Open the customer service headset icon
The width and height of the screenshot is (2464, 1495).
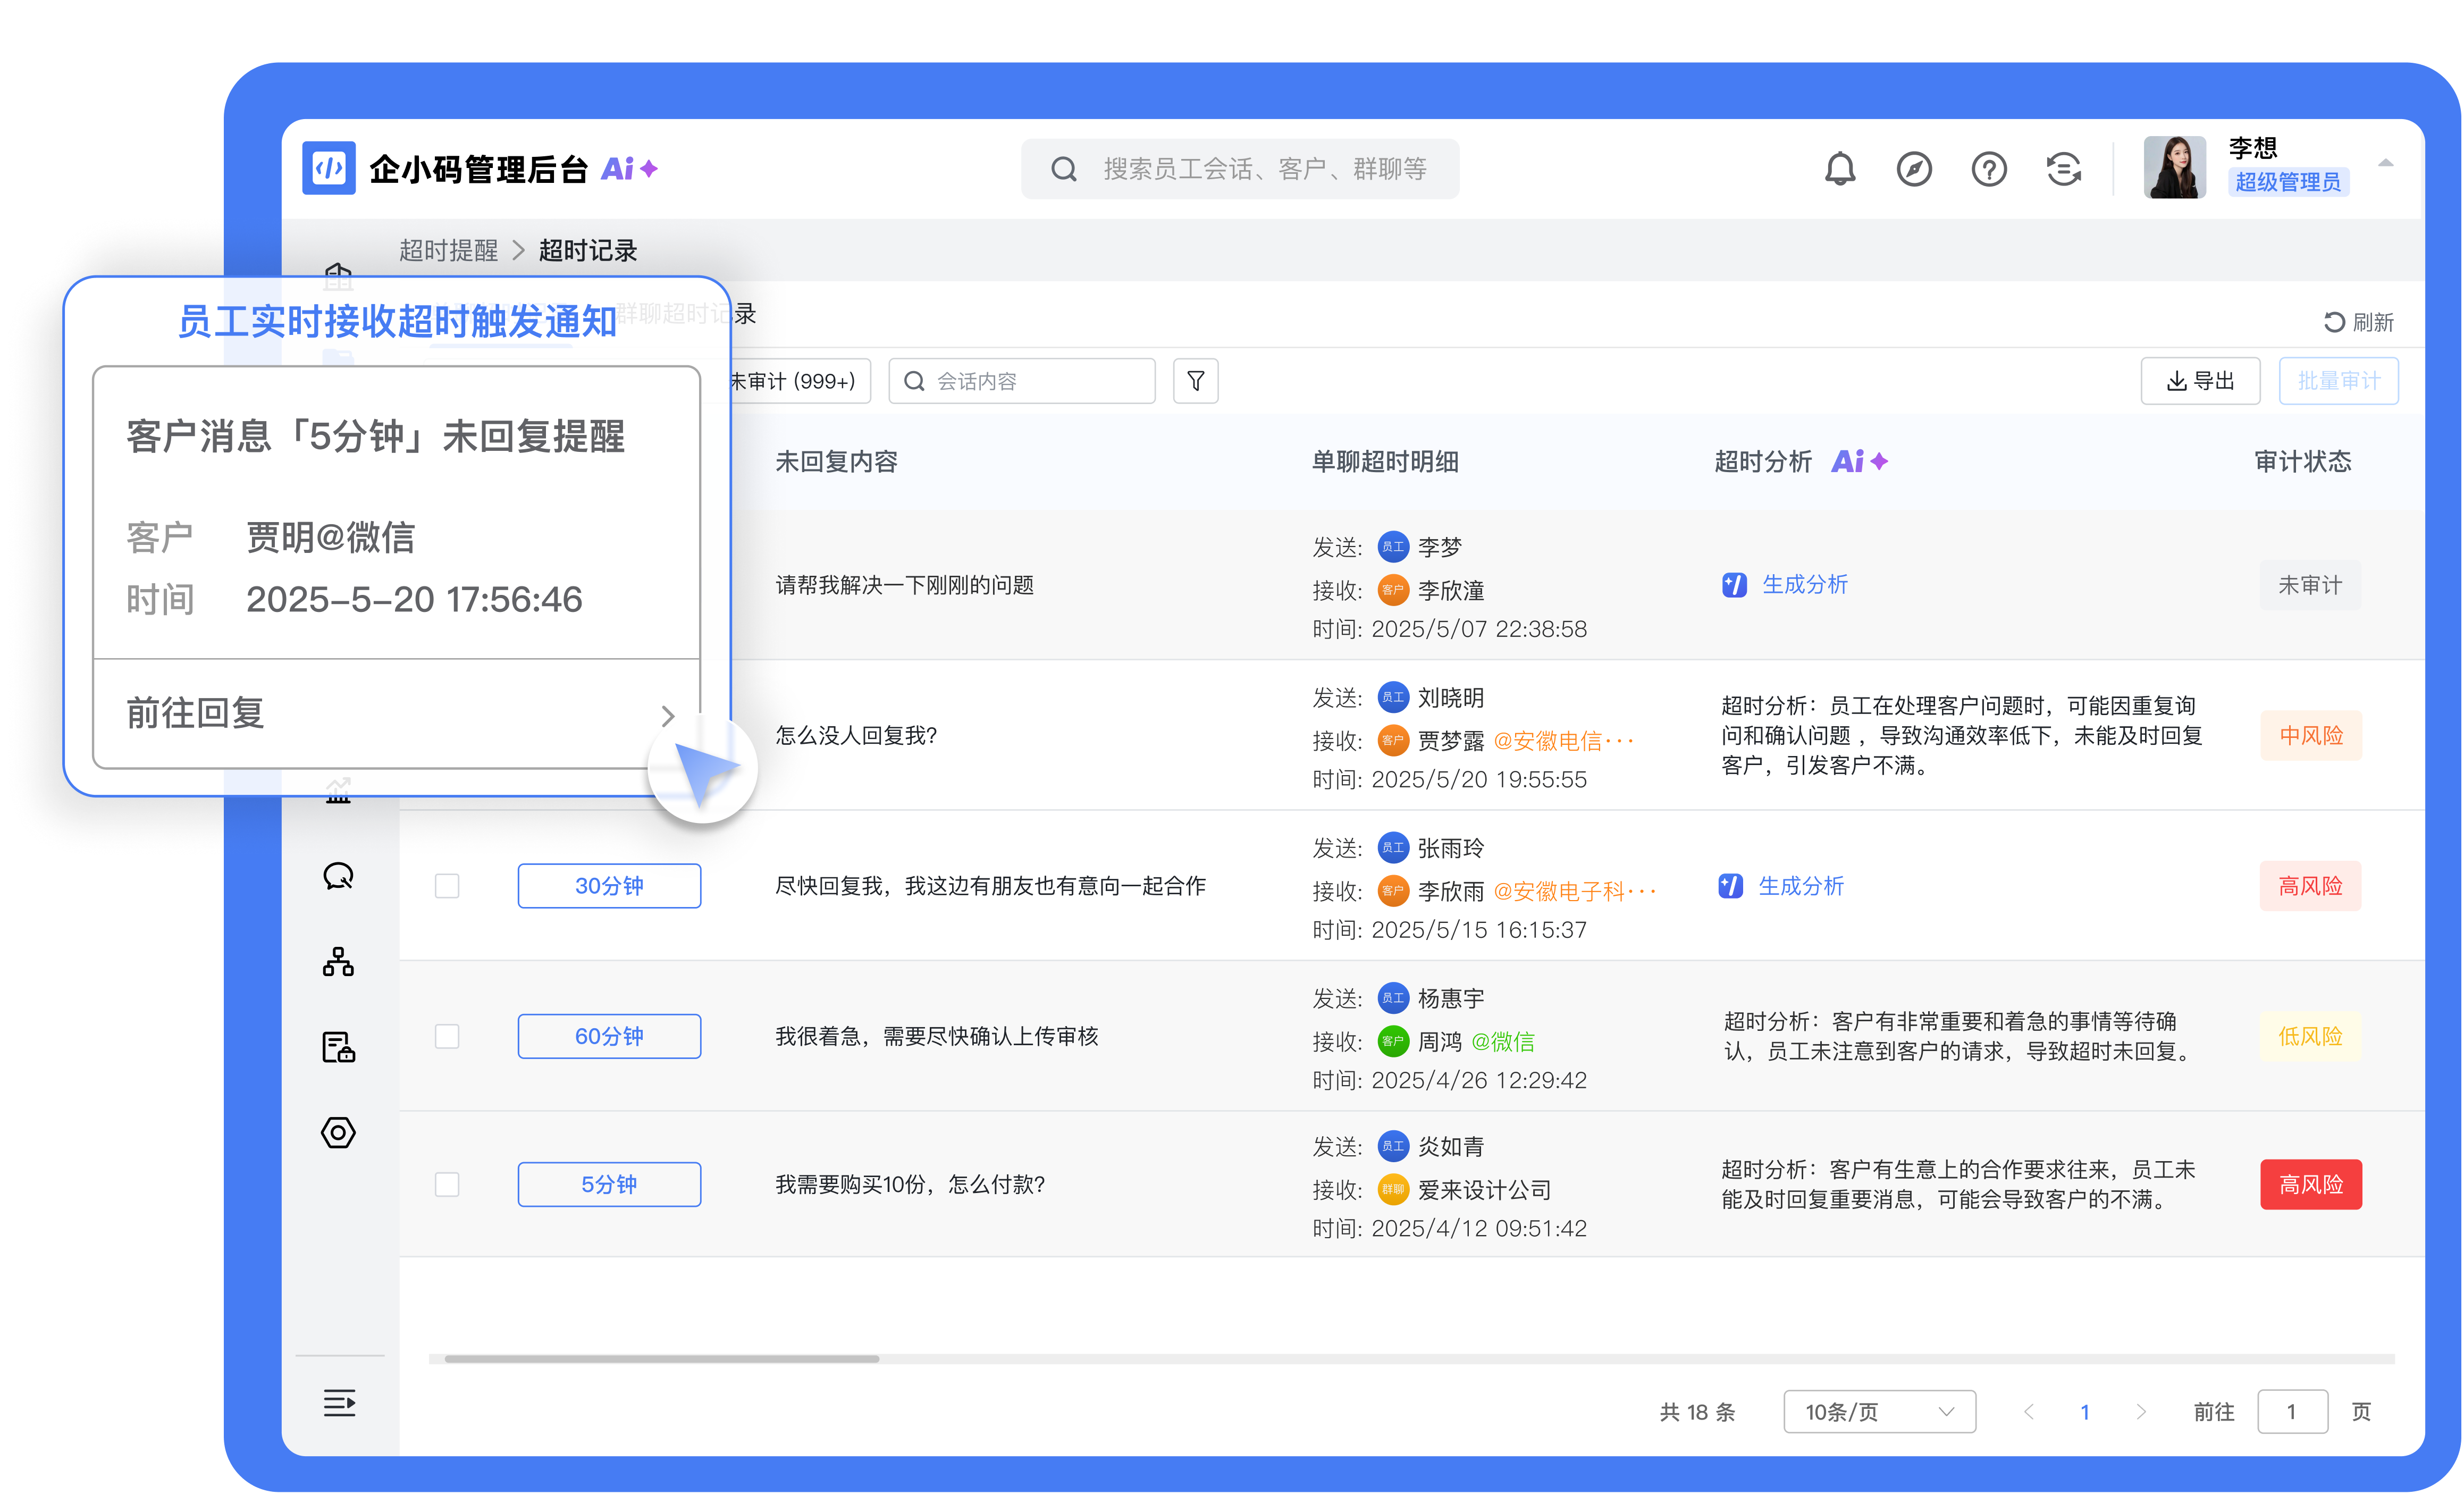2063,169
